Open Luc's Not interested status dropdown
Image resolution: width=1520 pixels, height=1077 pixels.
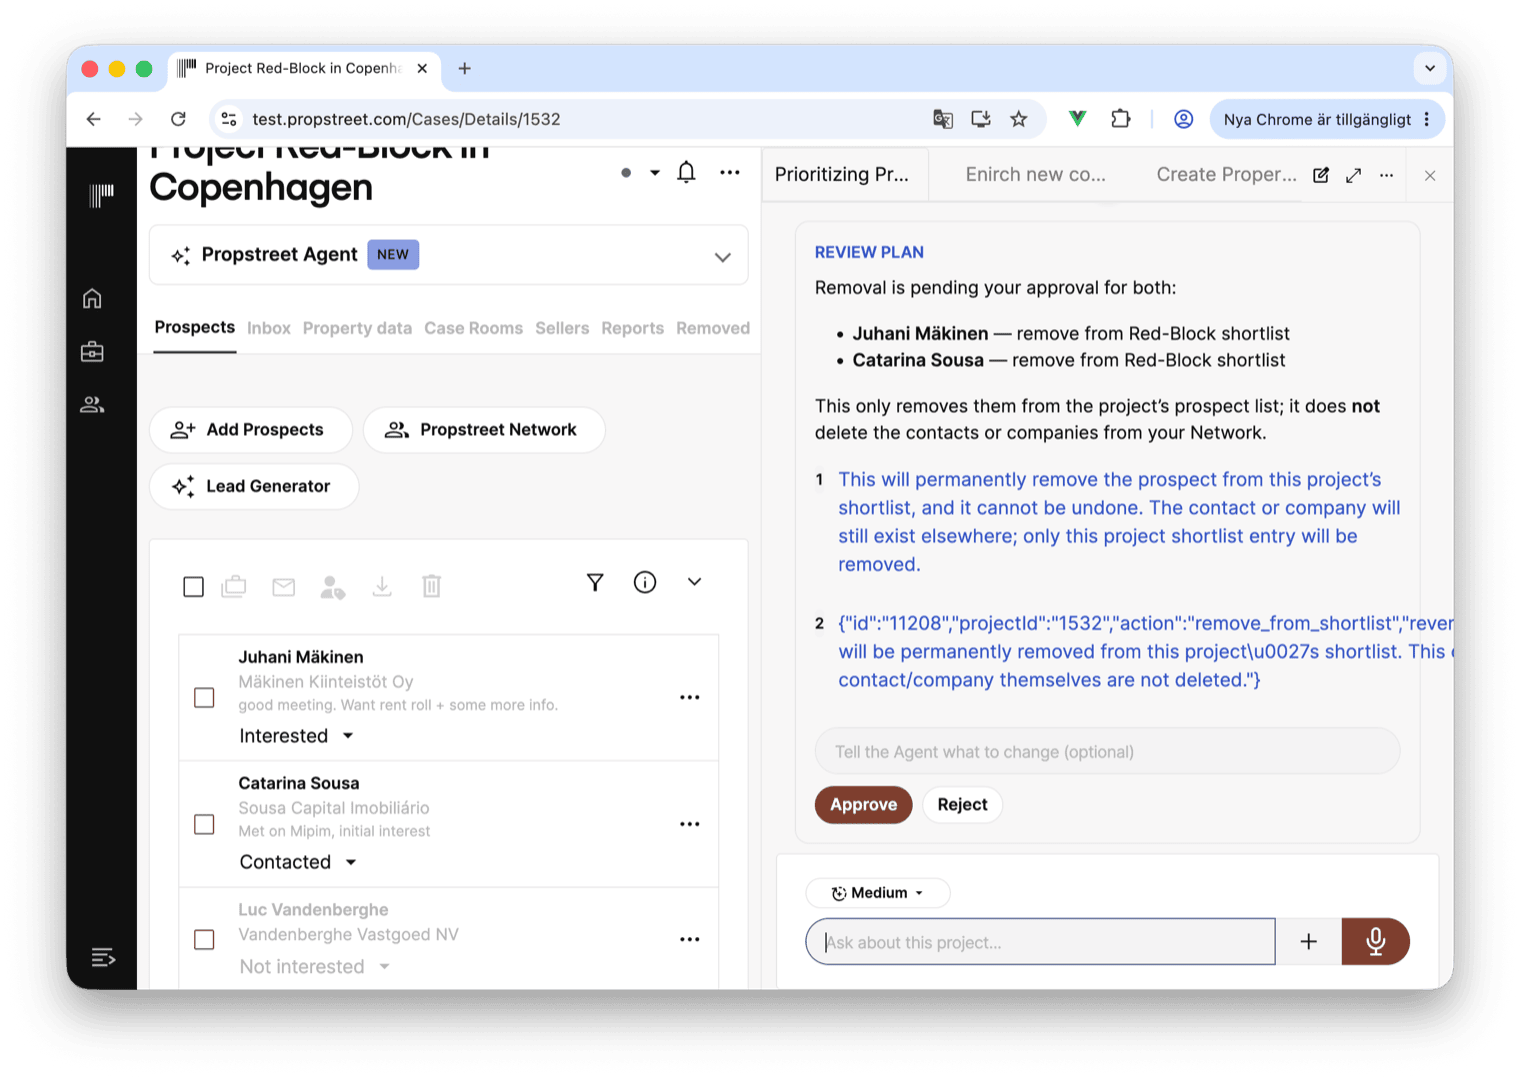point(315,967)
